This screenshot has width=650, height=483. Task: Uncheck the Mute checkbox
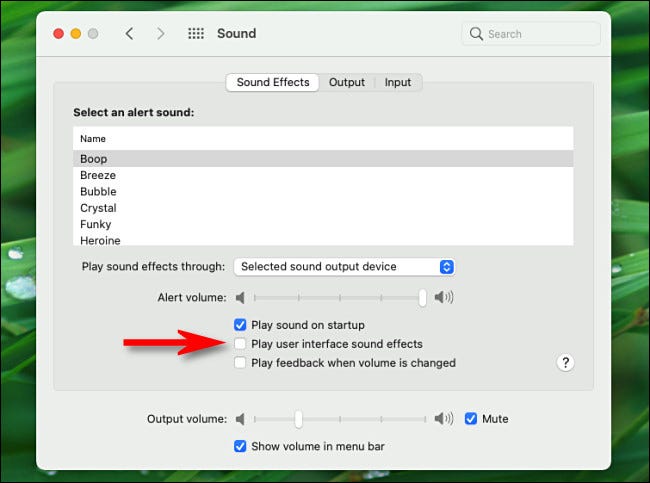coord(471,419)
